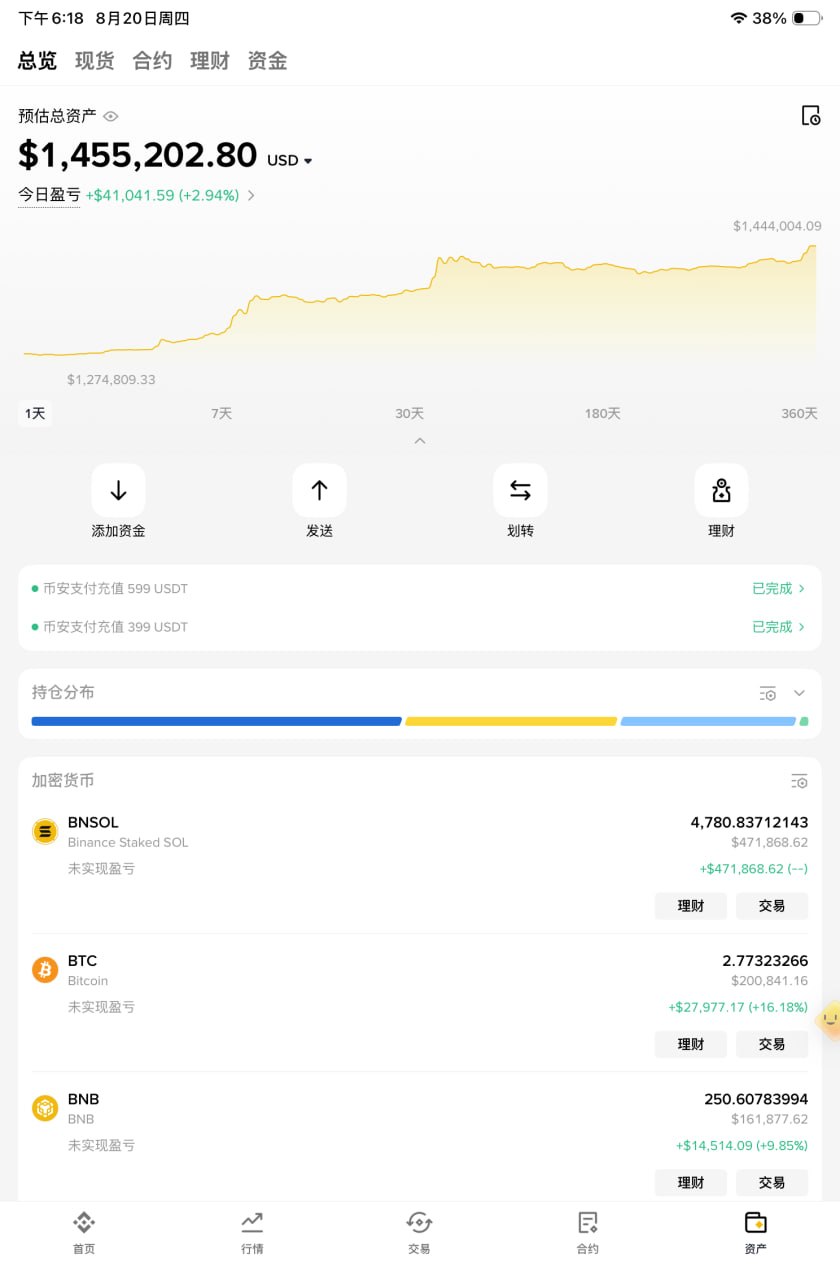Tap 交易 button in BNSOL row
The height and width of the screenshot is (1280, 840).
(x=772, y=906)
